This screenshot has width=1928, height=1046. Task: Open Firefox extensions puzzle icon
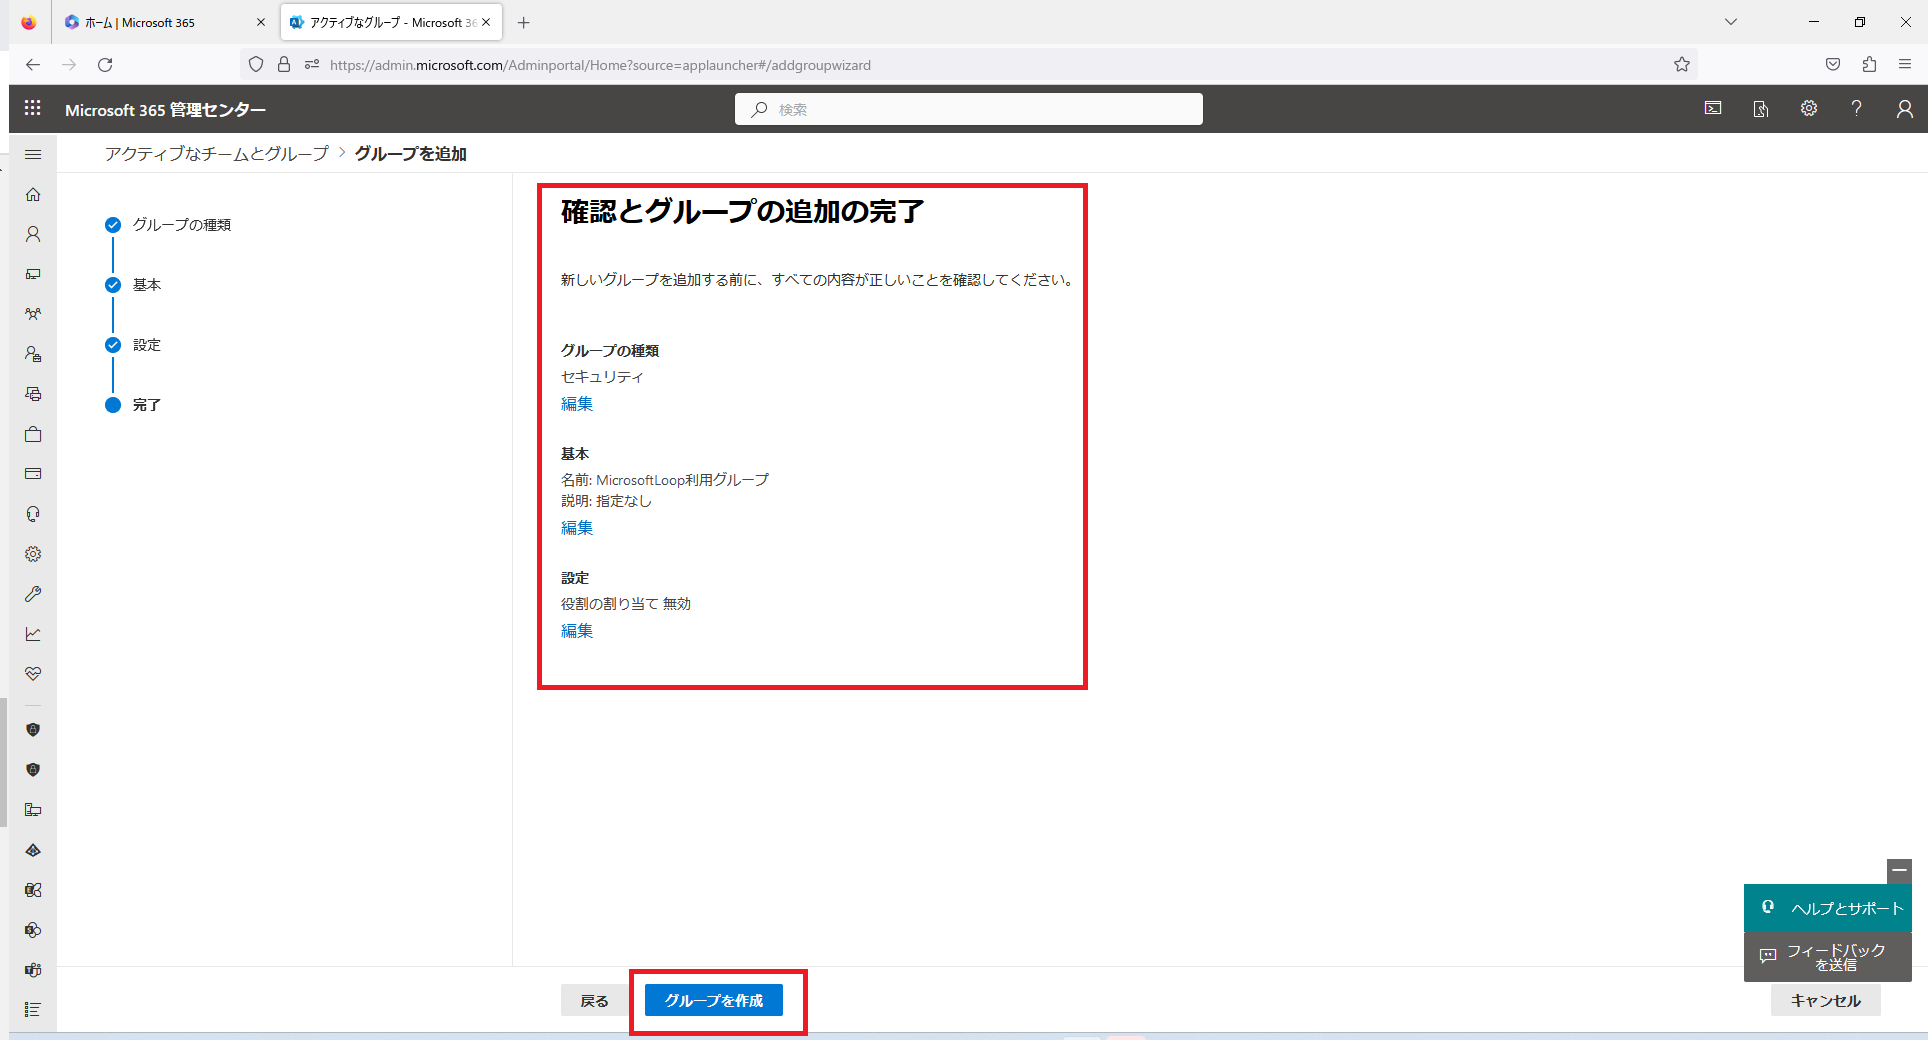pos(1869,64)
